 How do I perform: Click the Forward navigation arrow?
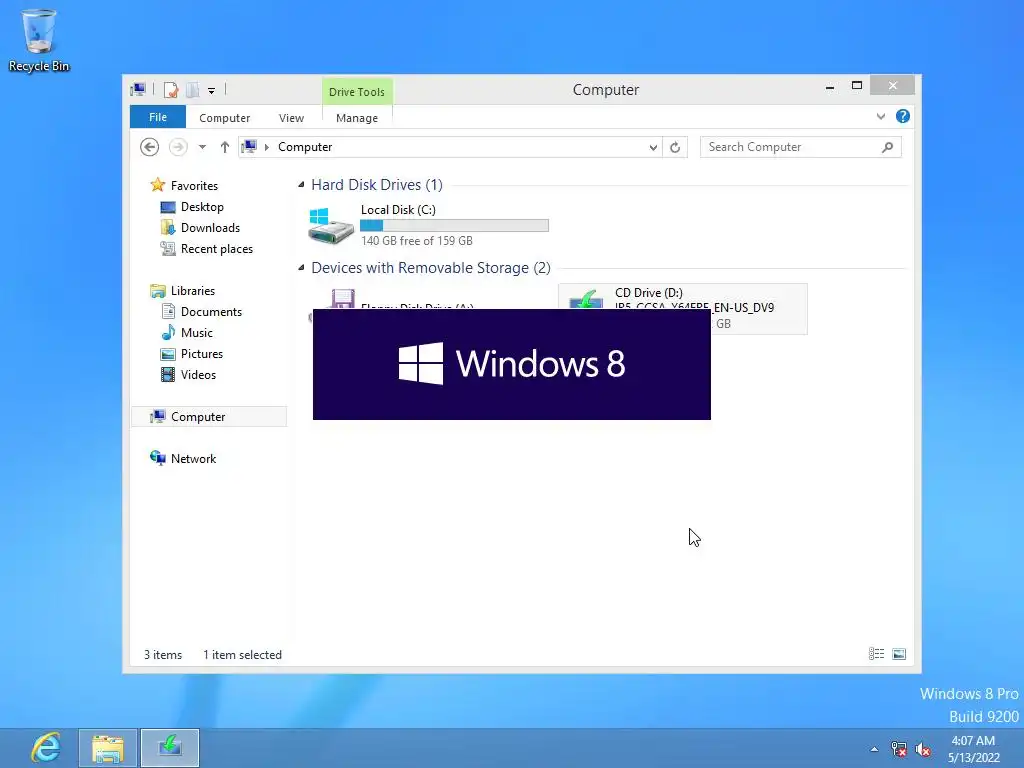pyautogui.click(x=178, y=147)
